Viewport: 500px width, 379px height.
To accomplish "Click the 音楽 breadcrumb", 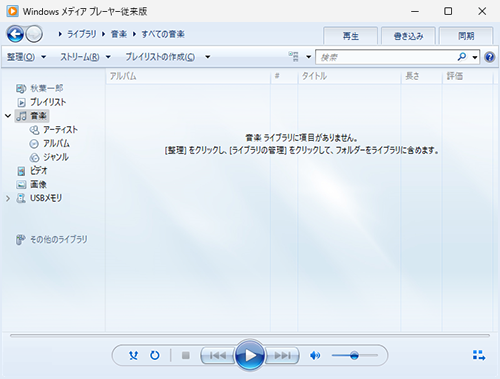I will coord(119,34).
